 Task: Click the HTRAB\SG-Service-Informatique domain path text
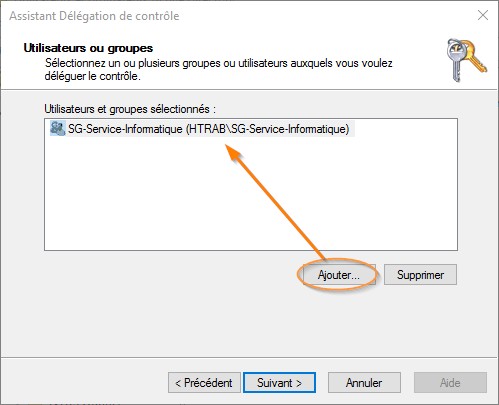point(267,129)
